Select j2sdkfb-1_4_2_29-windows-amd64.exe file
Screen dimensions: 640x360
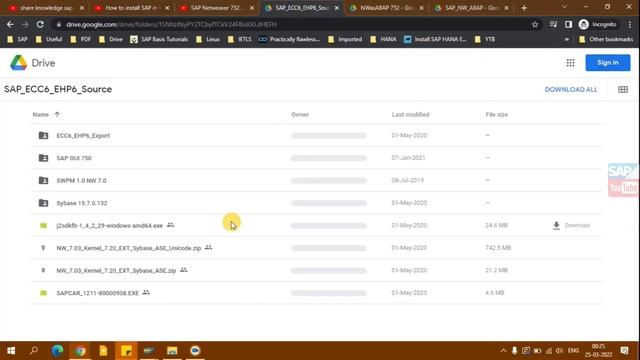pos(109,225)
